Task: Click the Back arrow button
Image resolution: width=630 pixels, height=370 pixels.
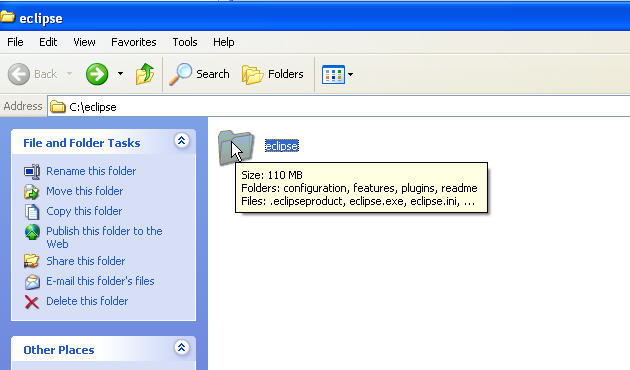Action: 19,74
